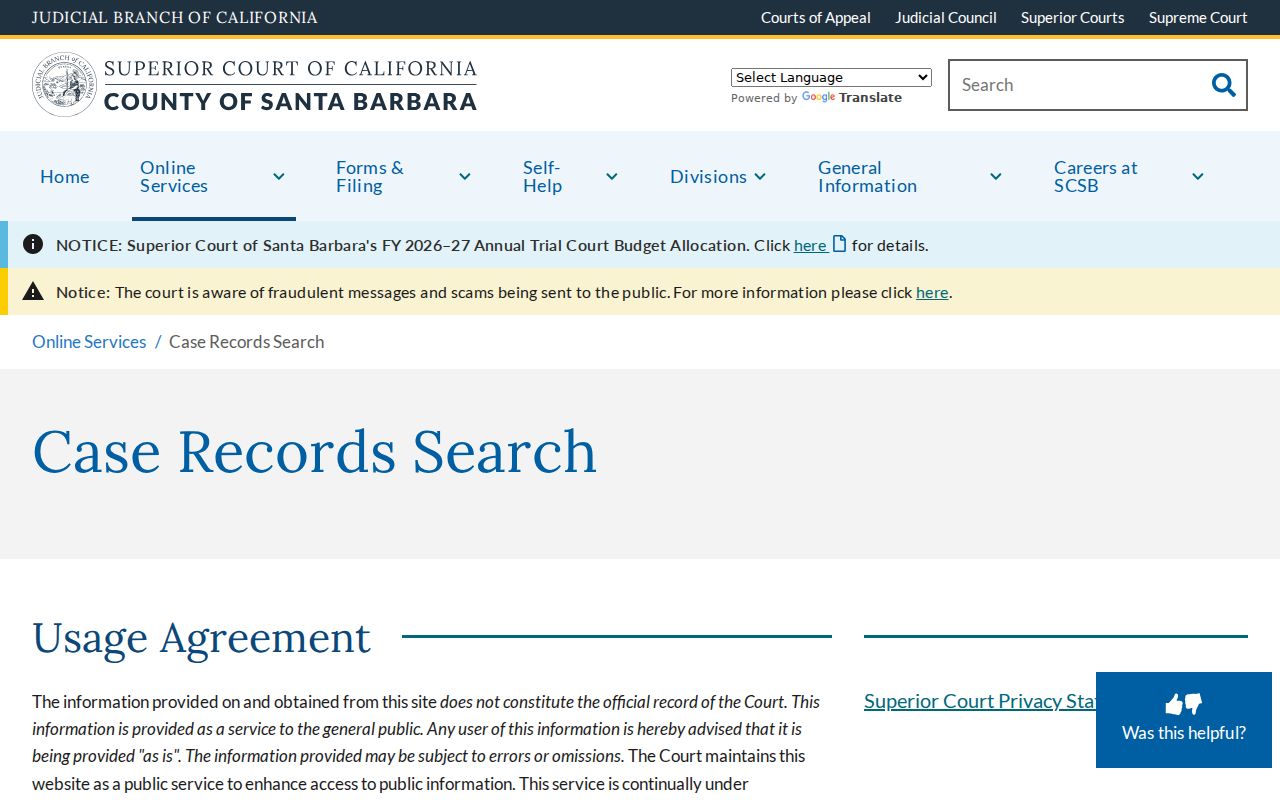1280x800 pixels.
Task: Expand the Divisions menu chevron
Action: pos(760,177)
